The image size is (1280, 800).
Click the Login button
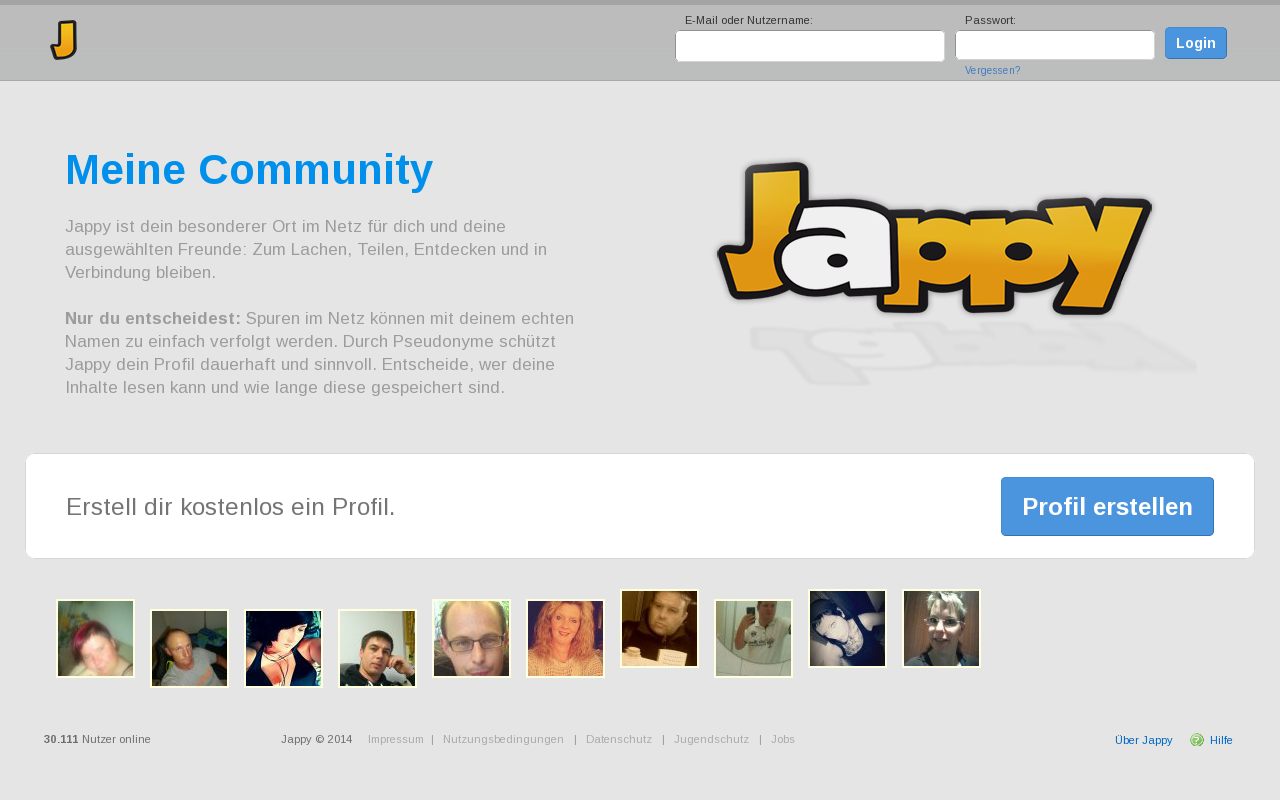pyautogui.click(x=1196, y=43)
